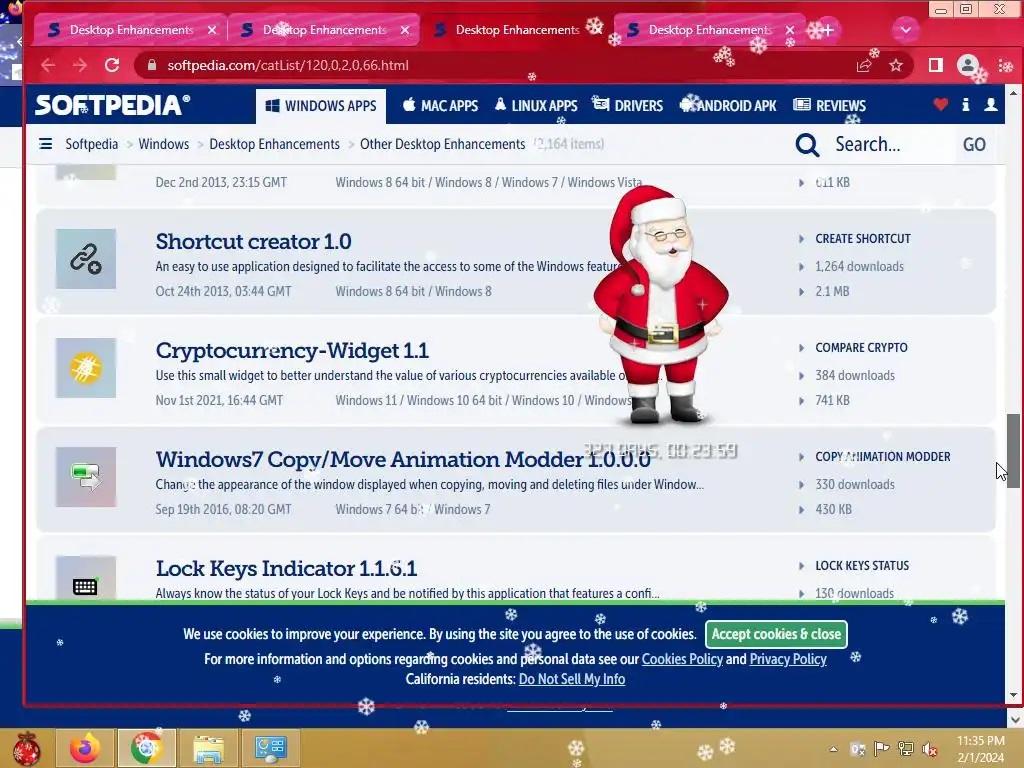The width and height of the screenshot is (1024, 768).
Task: Go to Windows breadcrumb link
Action: (164, 144)
